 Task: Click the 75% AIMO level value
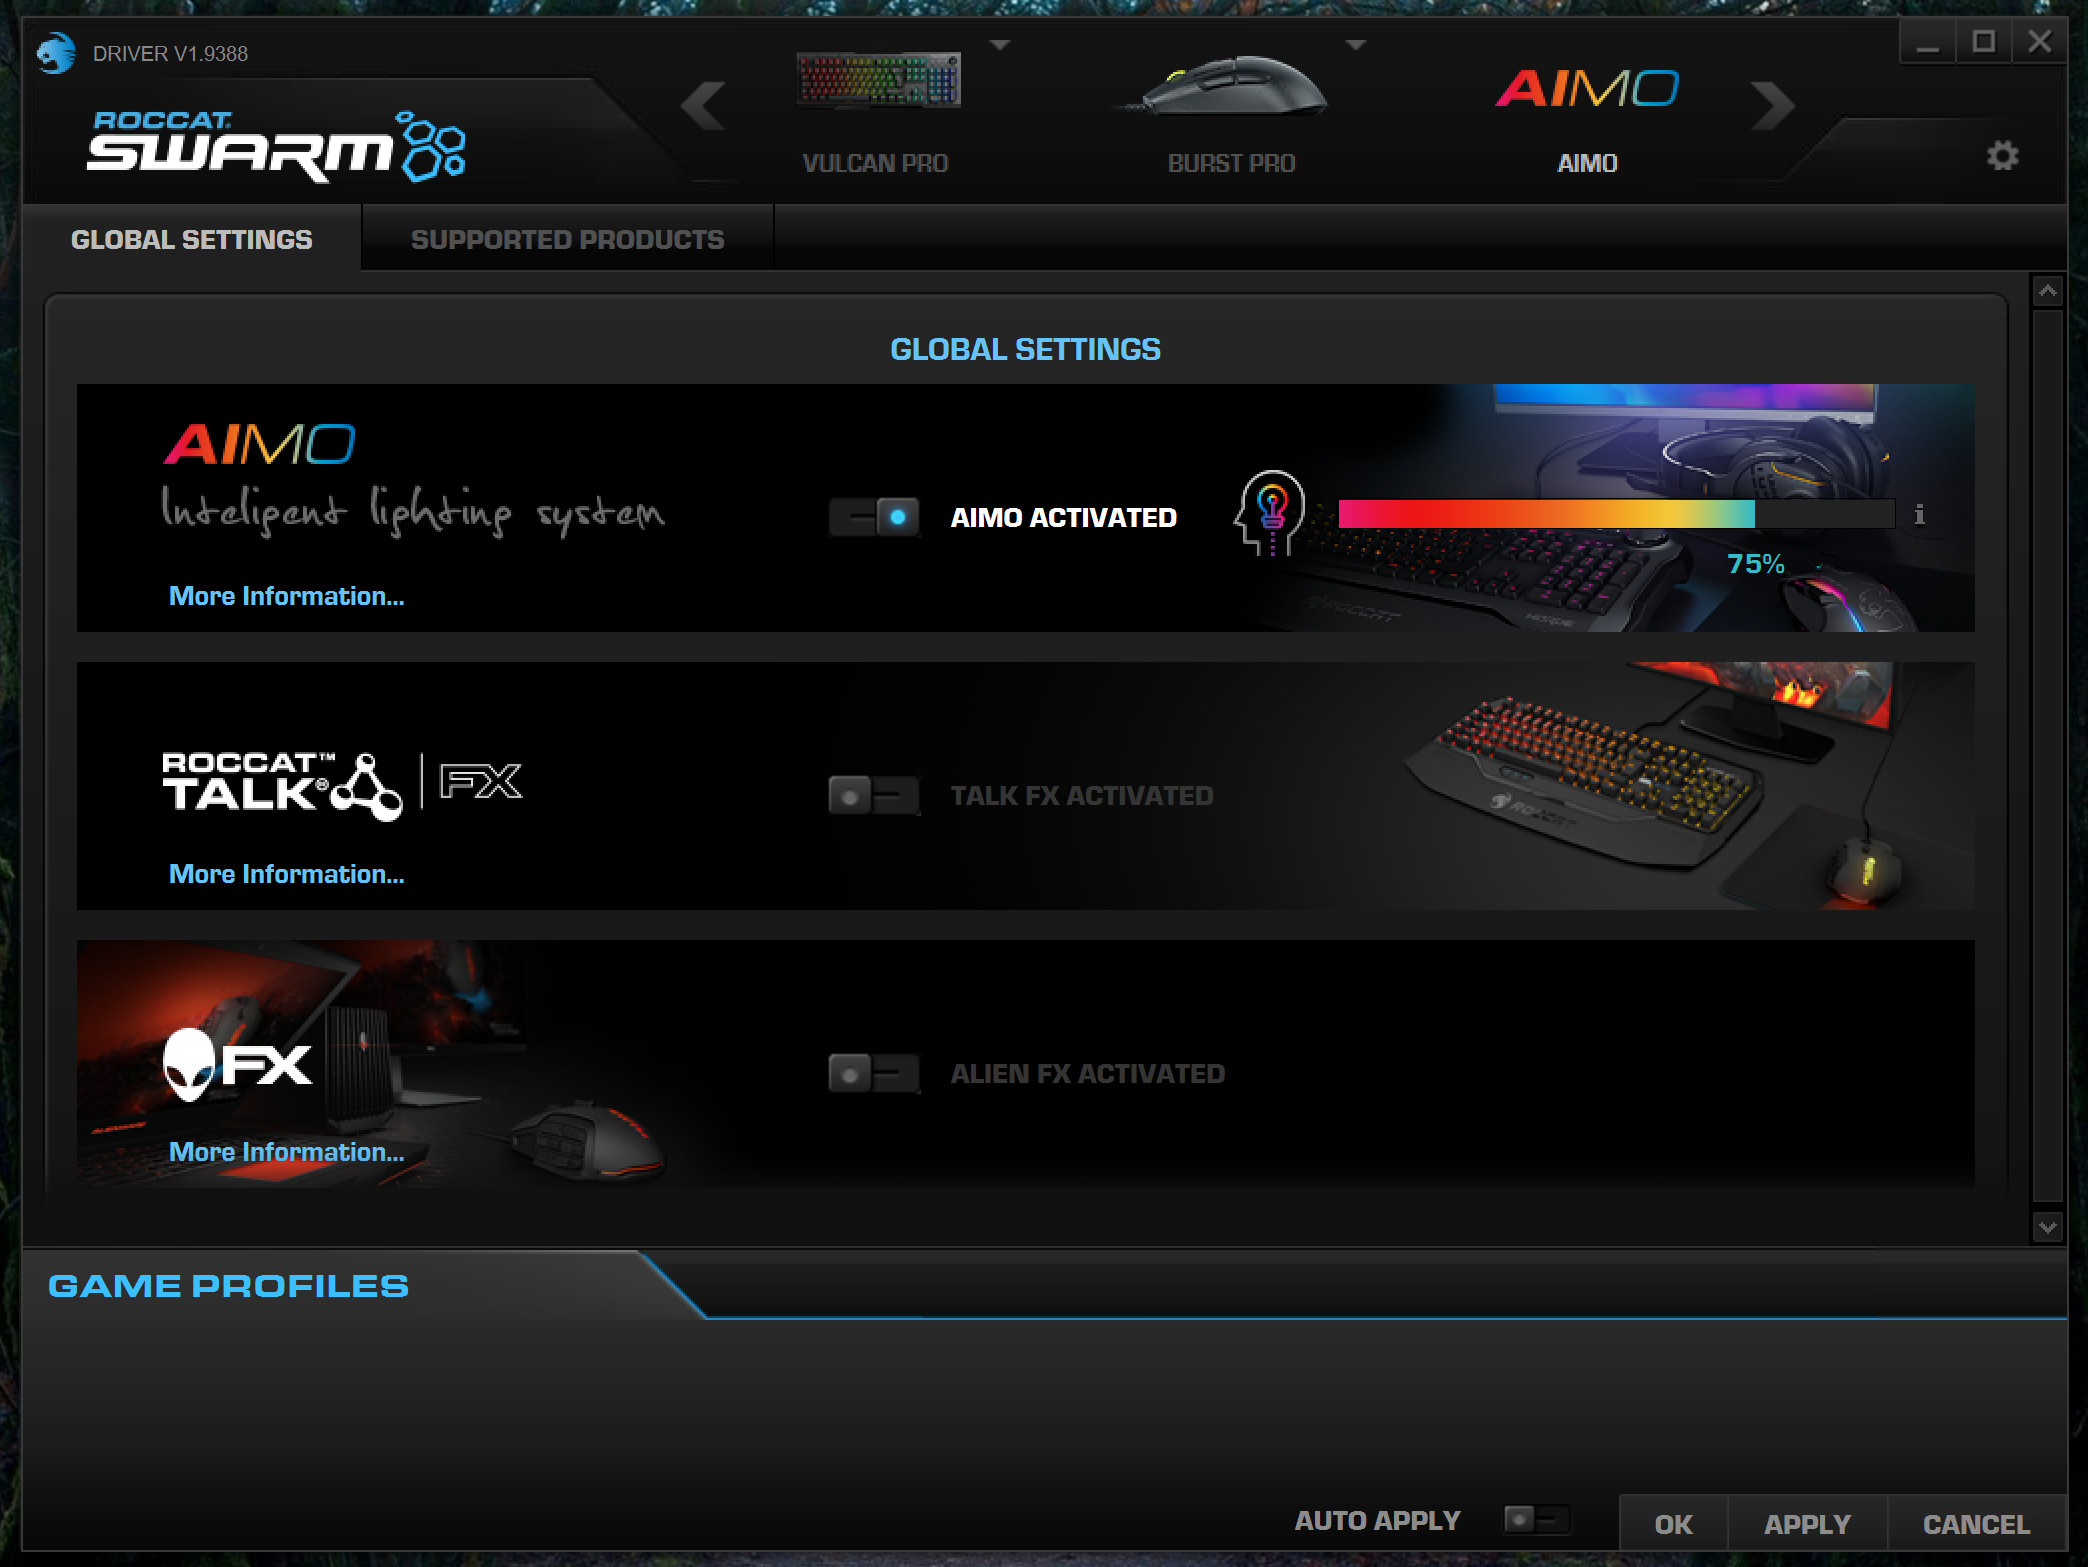(x=1756, y=564)
